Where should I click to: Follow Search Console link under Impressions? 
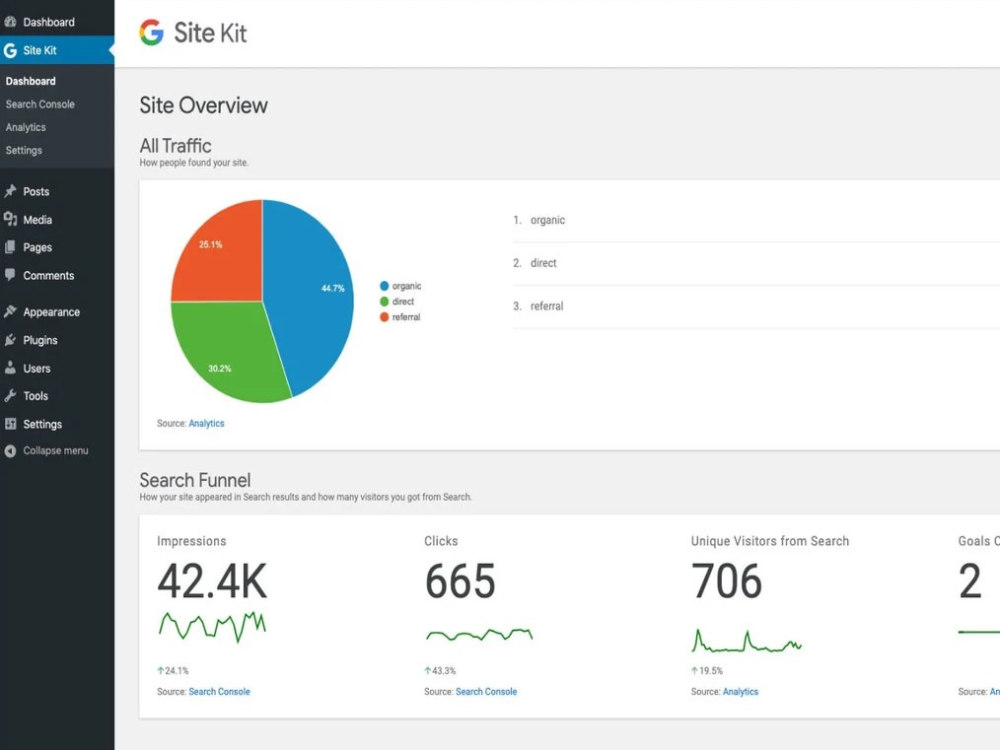[x=219, y=691]
